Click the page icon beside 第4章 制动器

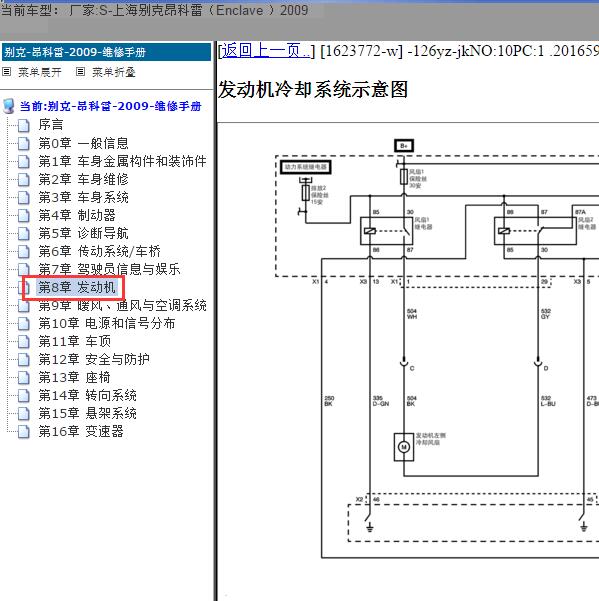coord(24,215)
